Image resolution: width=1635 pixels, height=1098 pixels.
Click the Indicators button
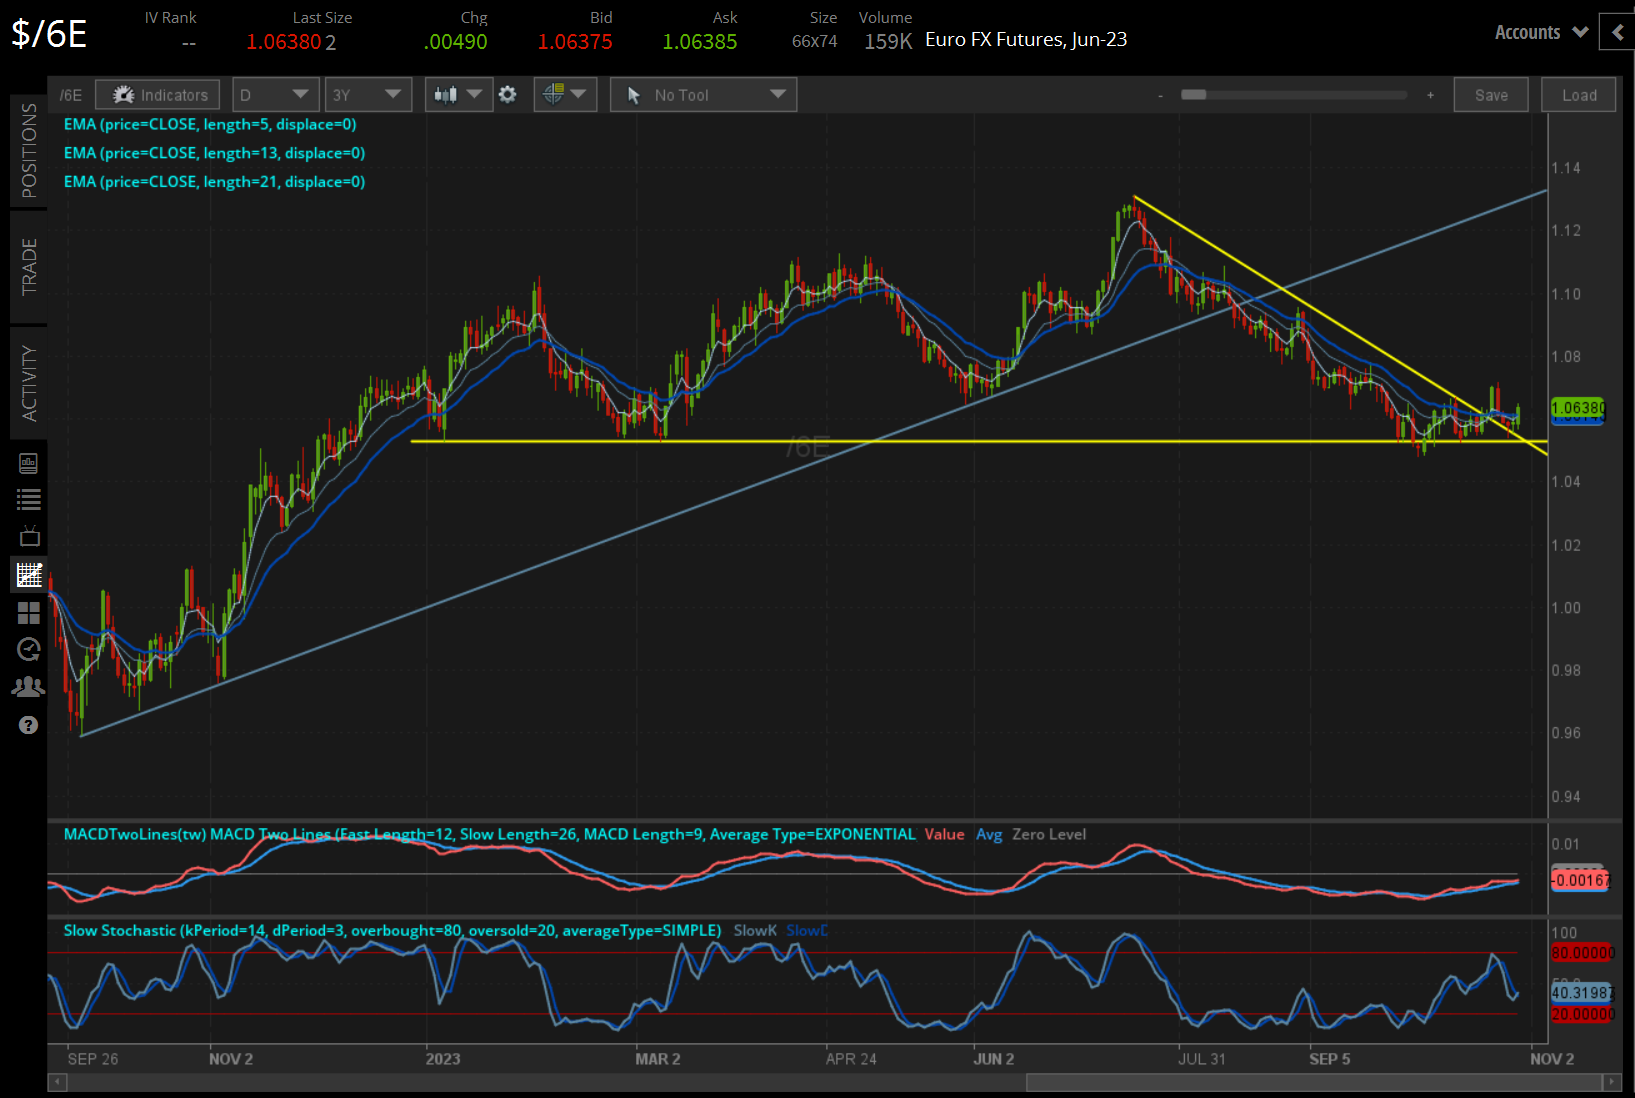pos(157,94)
